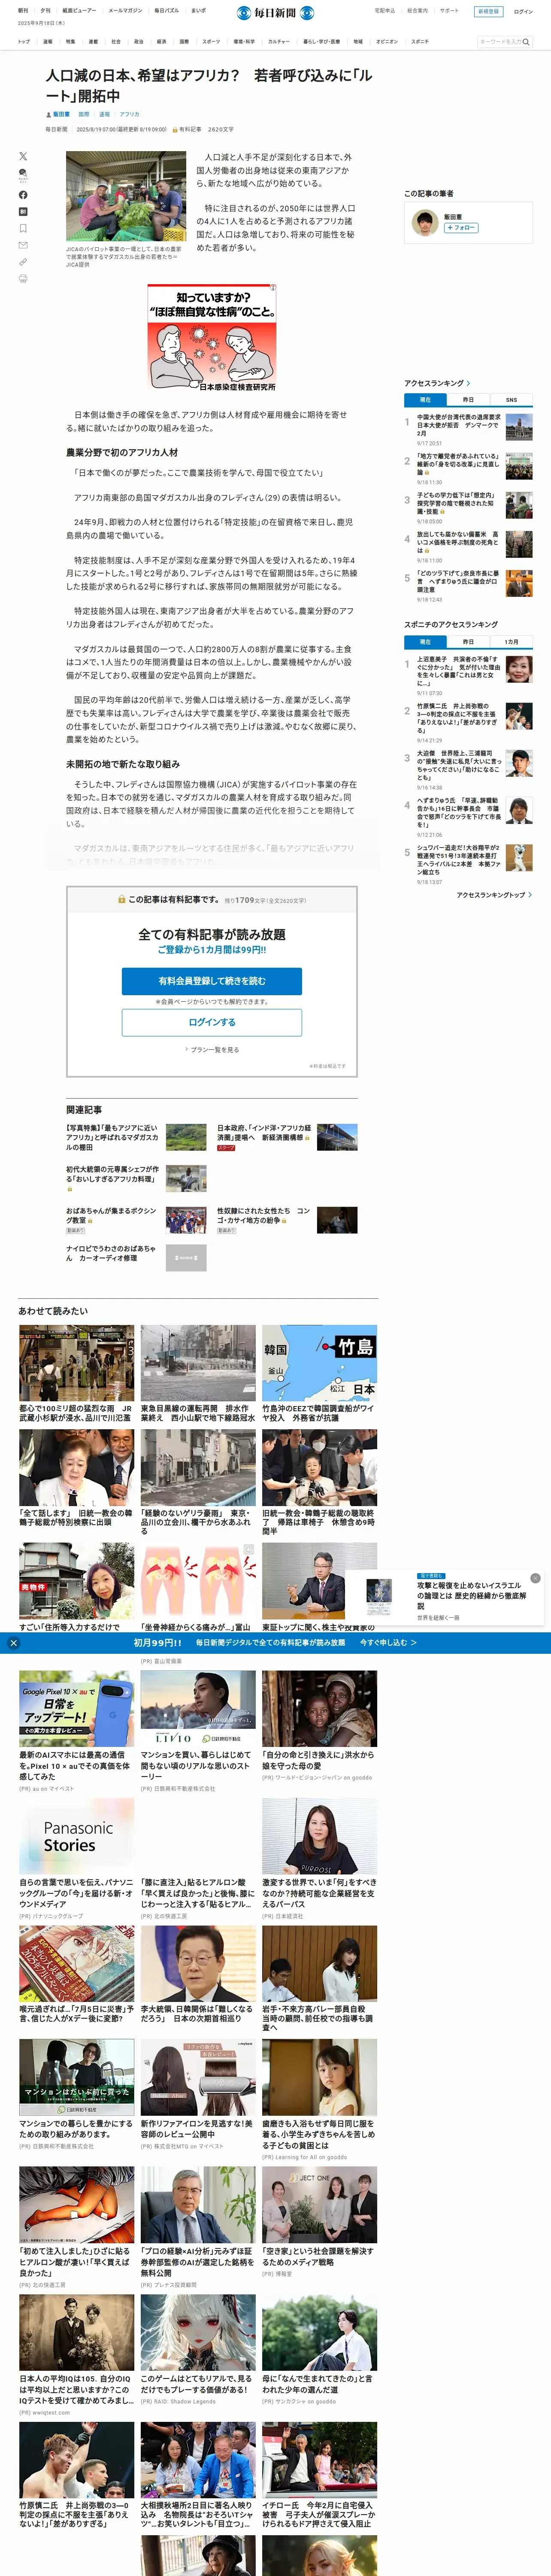Screen dimensions: 551x2576
Task: Select the 現在 tab in スポニチ ranking
Action: [425, 642]
